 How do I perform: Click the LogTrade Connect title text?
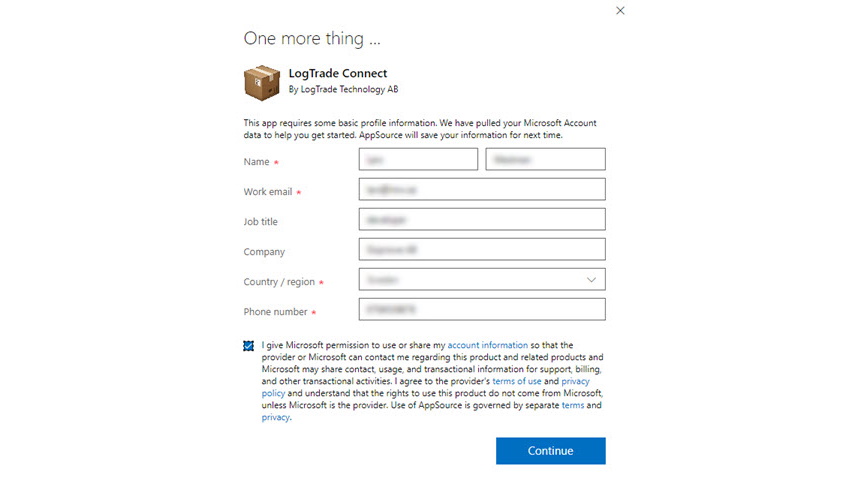(x=338, y=73)
